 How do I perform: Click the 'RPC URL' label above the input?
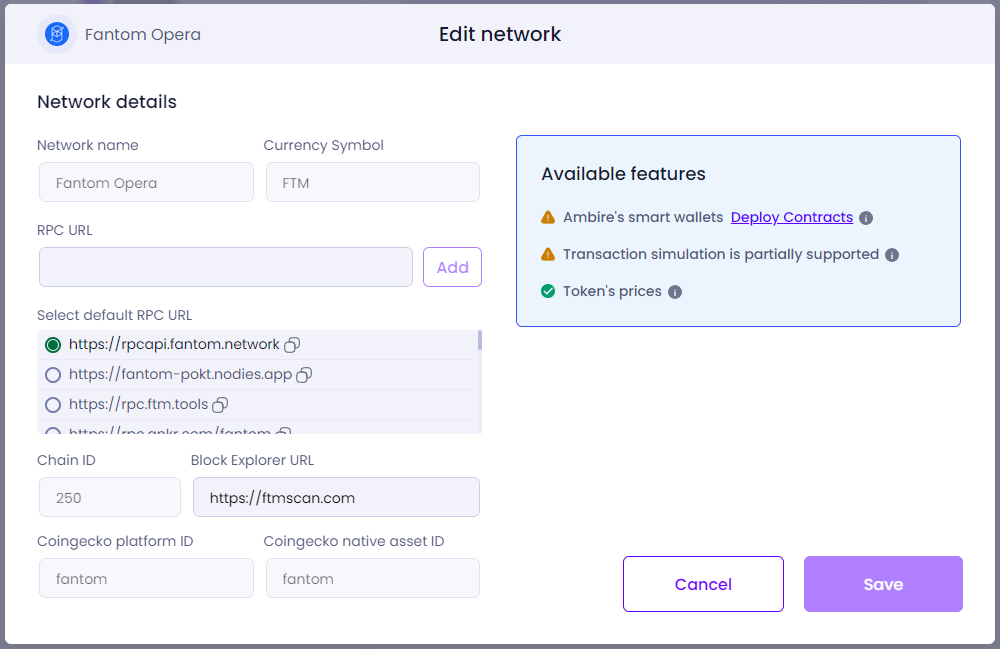[x=64, y=230]
